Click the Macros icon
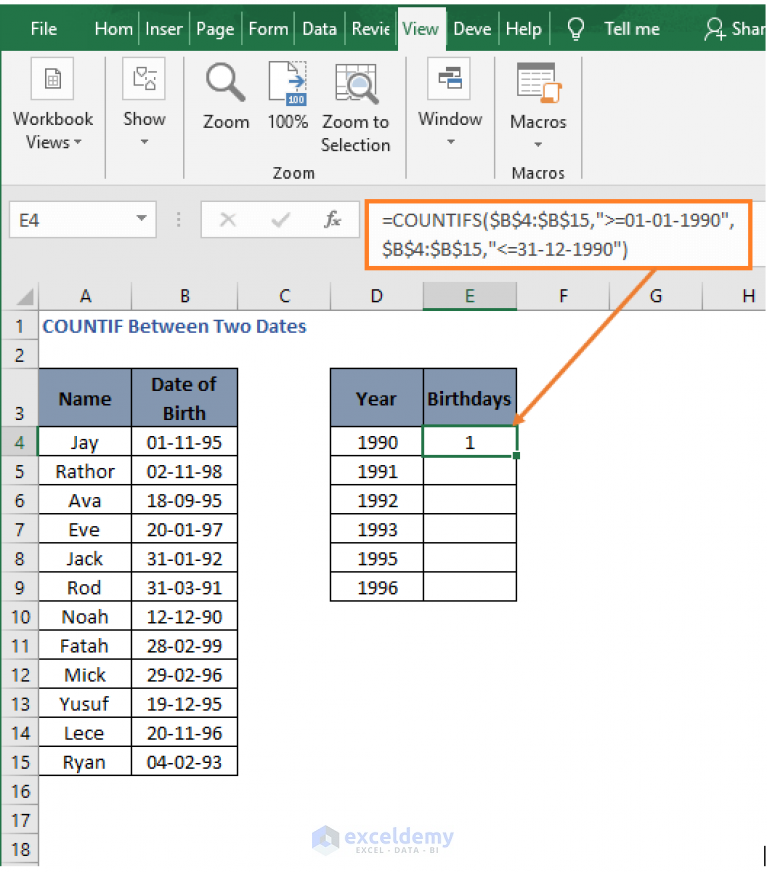 [538, 83]
